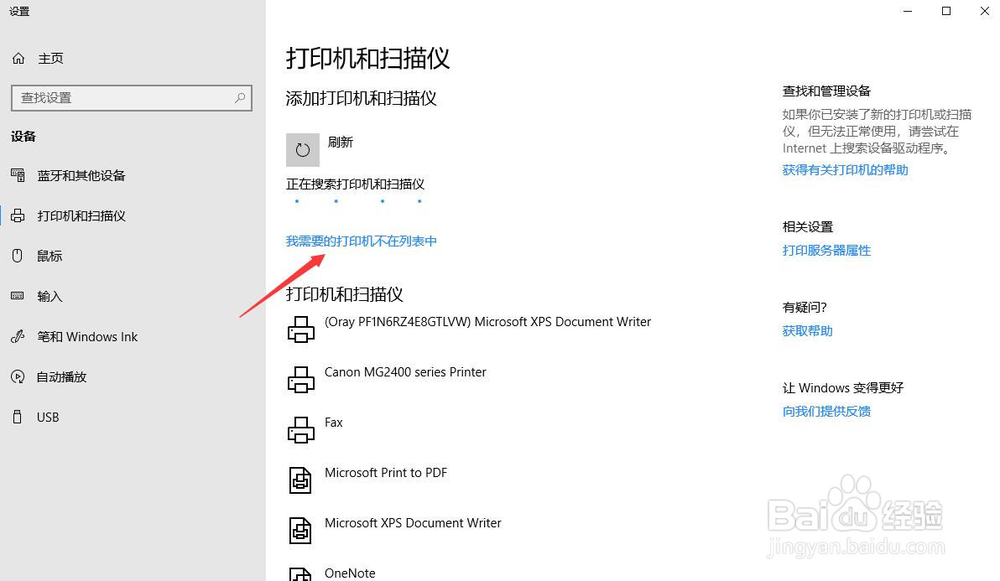Maximize the 设置 window
1000x581 pixels.
[946, 11]
